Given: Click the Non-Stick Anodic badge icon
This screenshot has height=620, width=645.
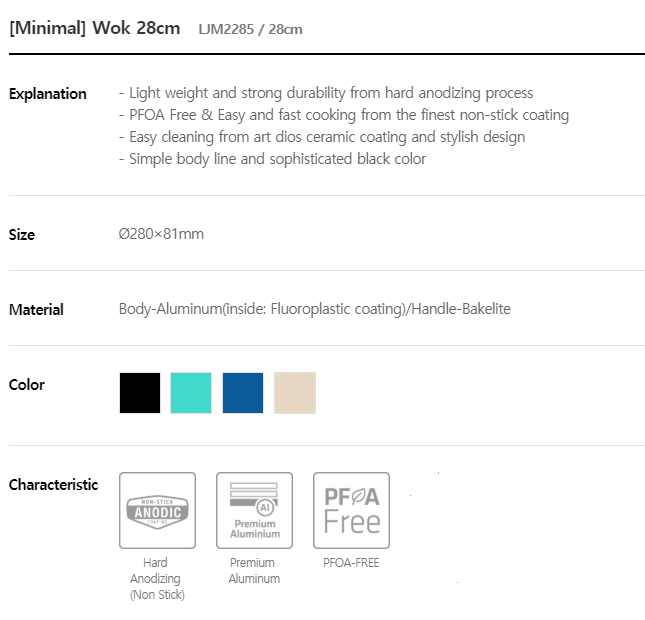Looking at the screenshot, I should 155,511.
